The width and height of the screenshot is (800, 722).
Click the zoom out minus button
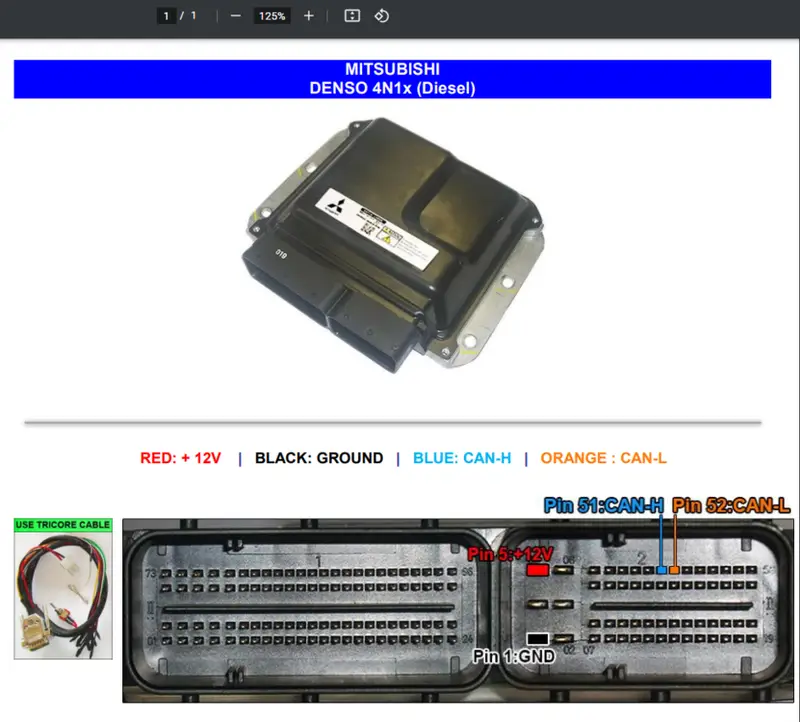pyautogui.click(x=235, y=16)
